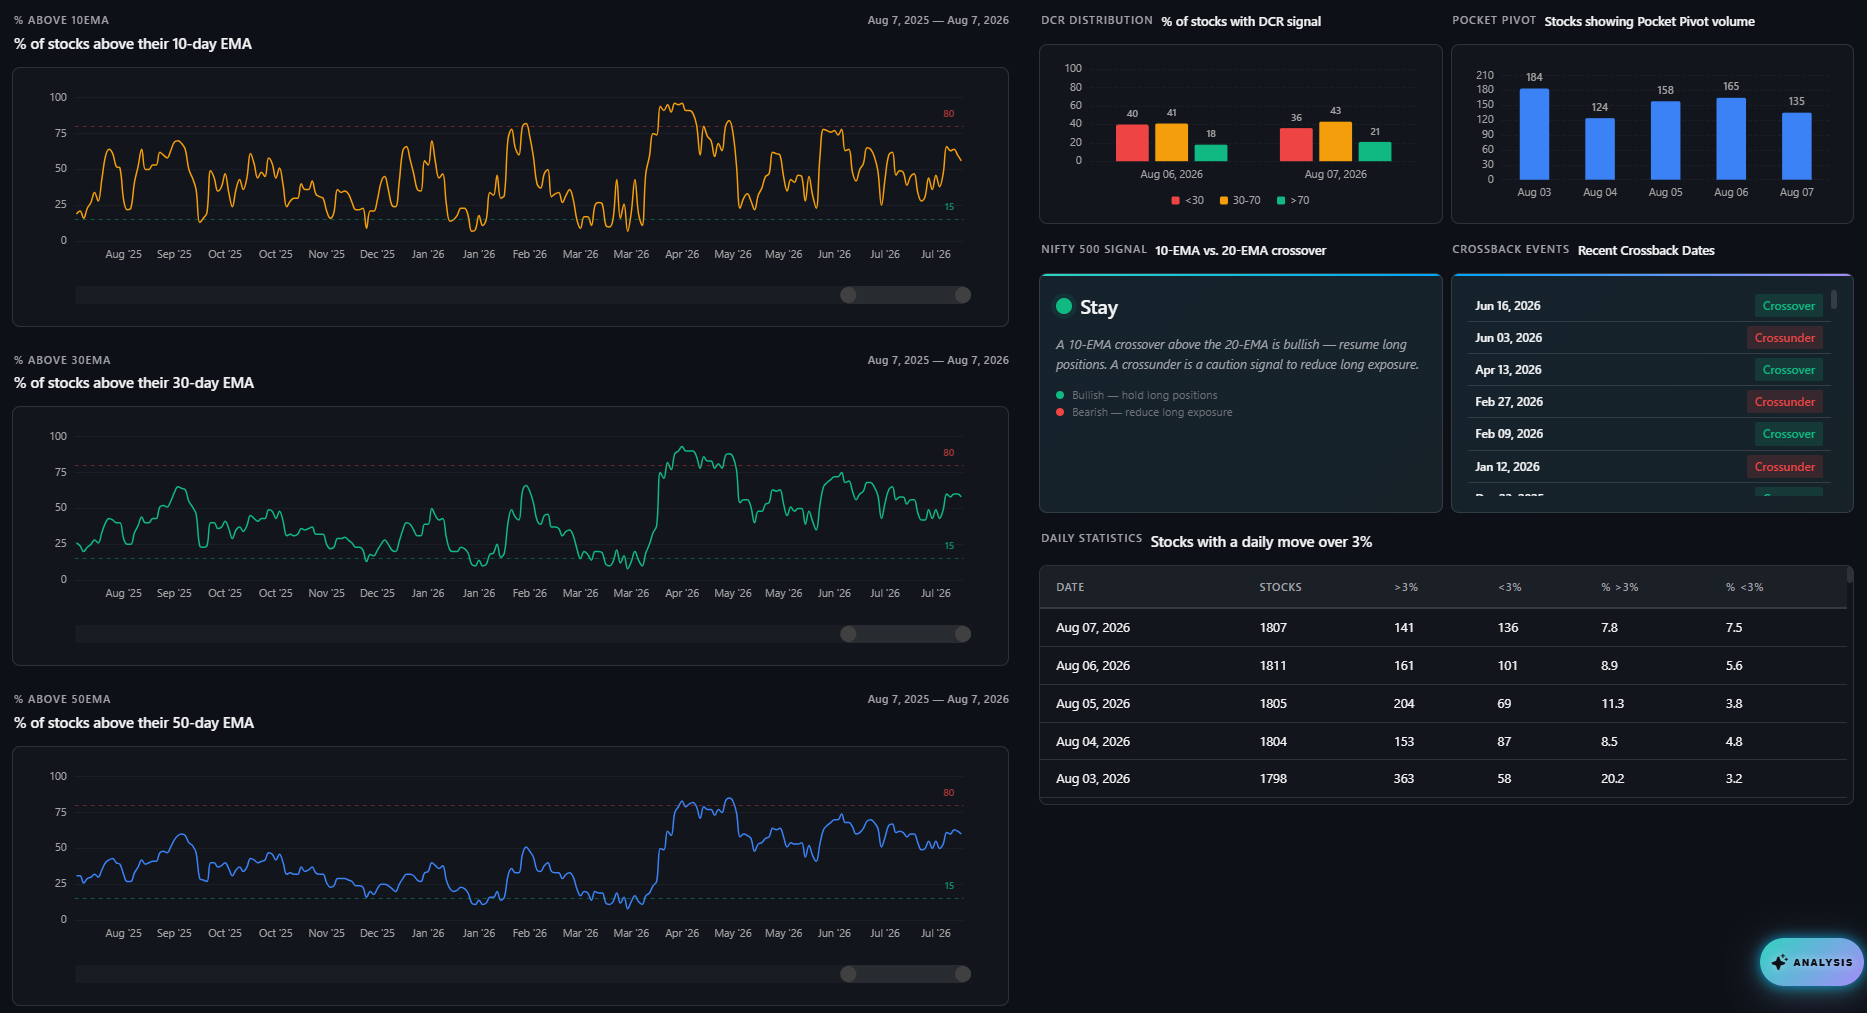Screen dimensions: 1867x1013
Task: Sort table by the STOCKS column header
Action: coord(1280,587)
